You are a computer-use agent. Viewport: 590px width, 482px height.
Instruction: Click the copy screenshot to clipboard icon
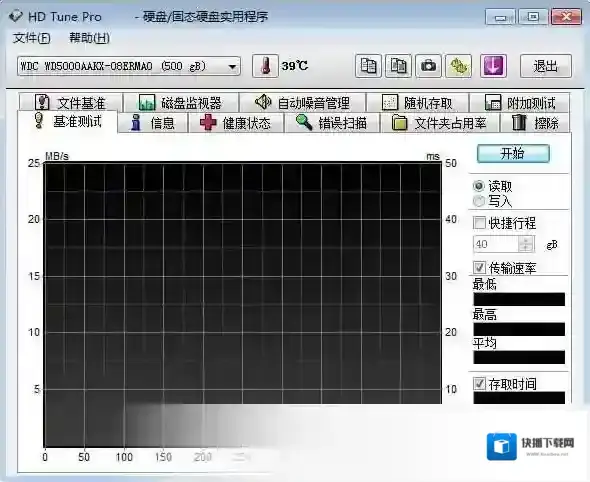point(398,66)
